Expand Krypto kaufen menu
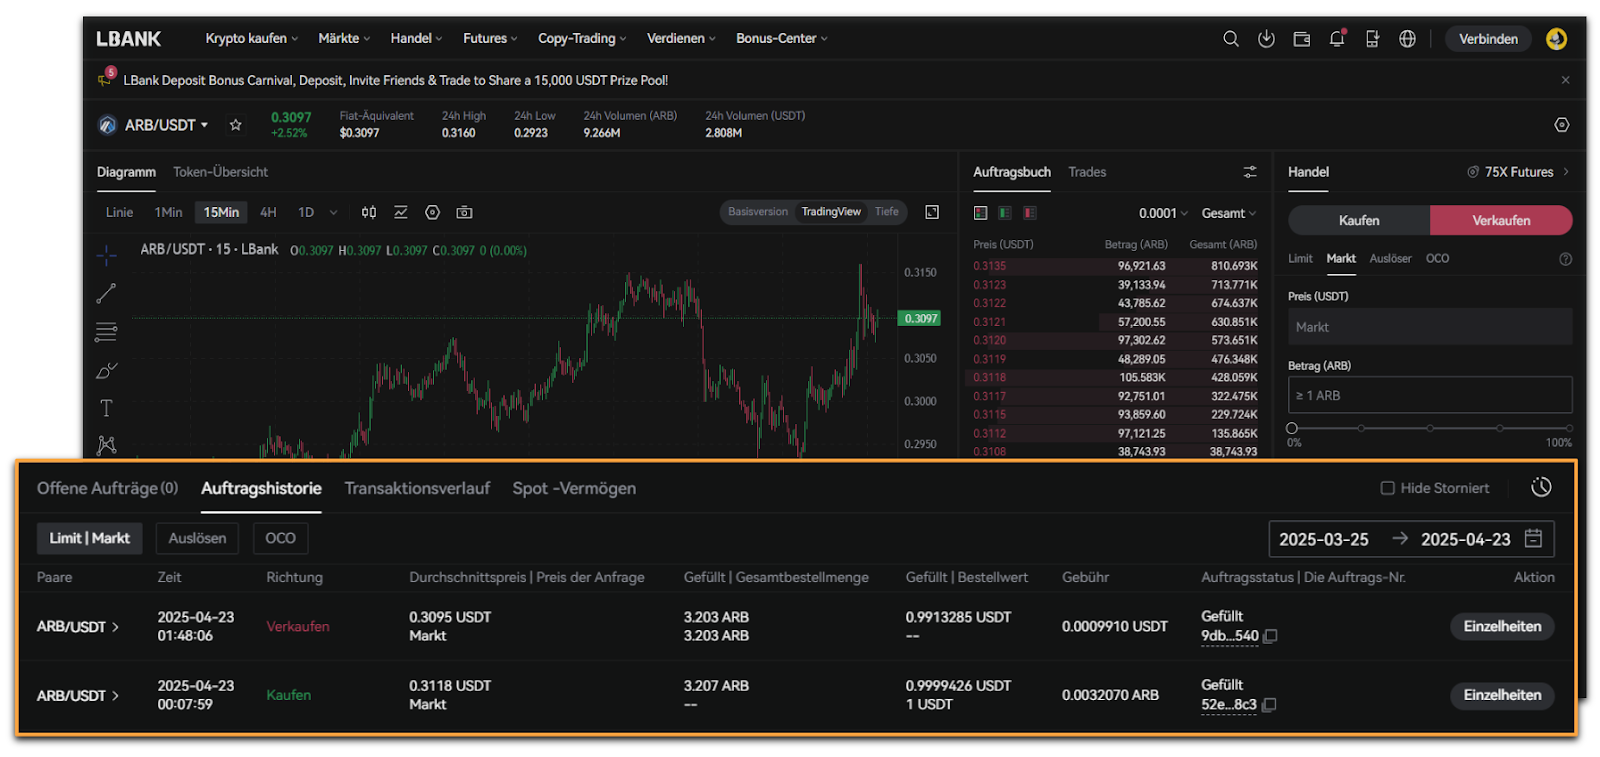This screenshot has width=1600, height=757. click(x=252, y=39)
